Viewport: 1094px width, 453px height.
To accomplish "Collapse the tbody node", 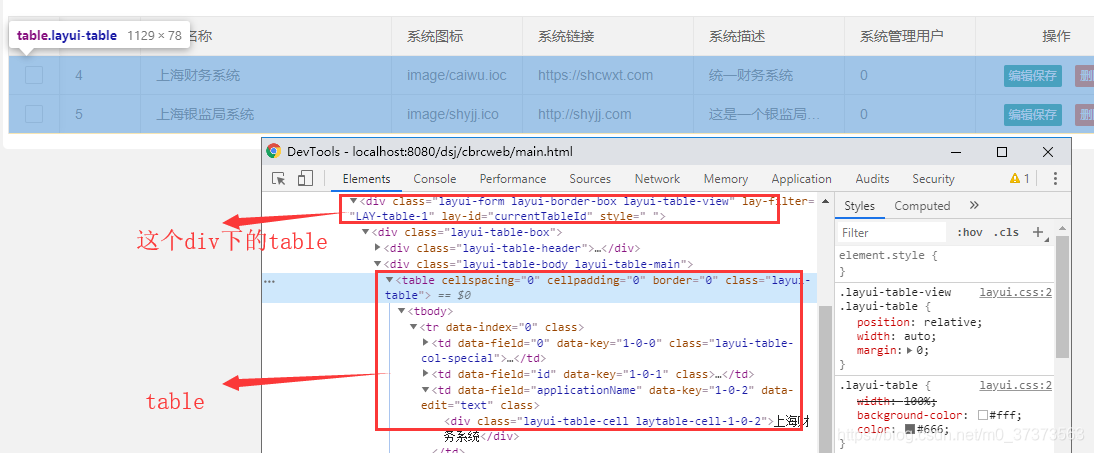I will click(x=401, y=311).
